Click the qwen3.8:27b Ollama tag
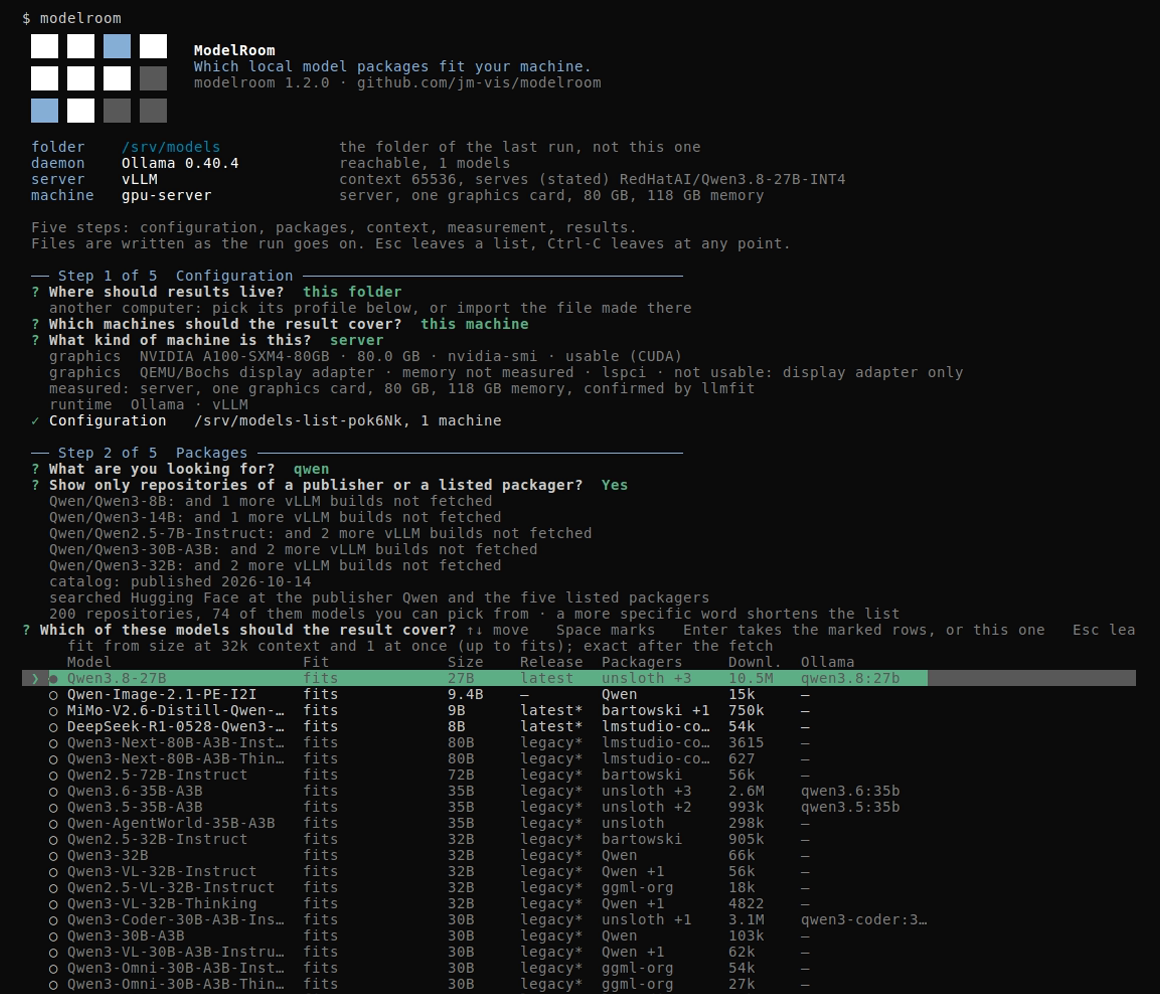Image resolution: width=1160 pixels, height=994 pixels. 850,678
